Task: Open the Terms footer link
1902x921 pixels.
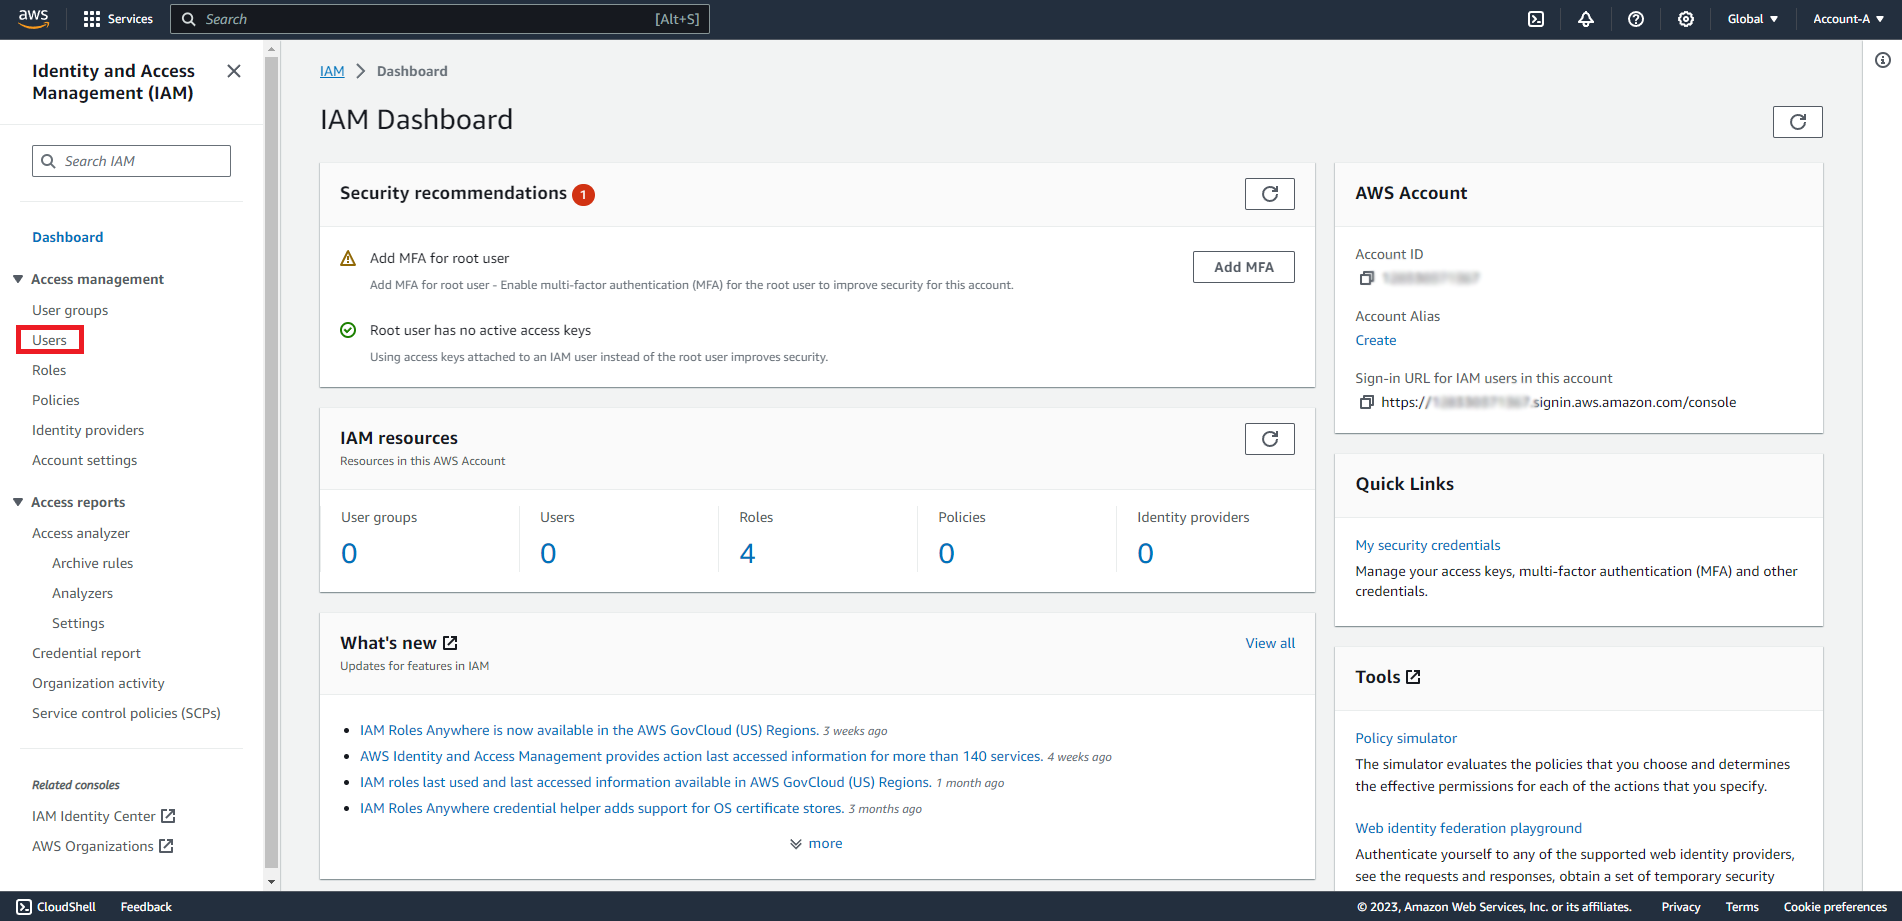Action: 1742,907
